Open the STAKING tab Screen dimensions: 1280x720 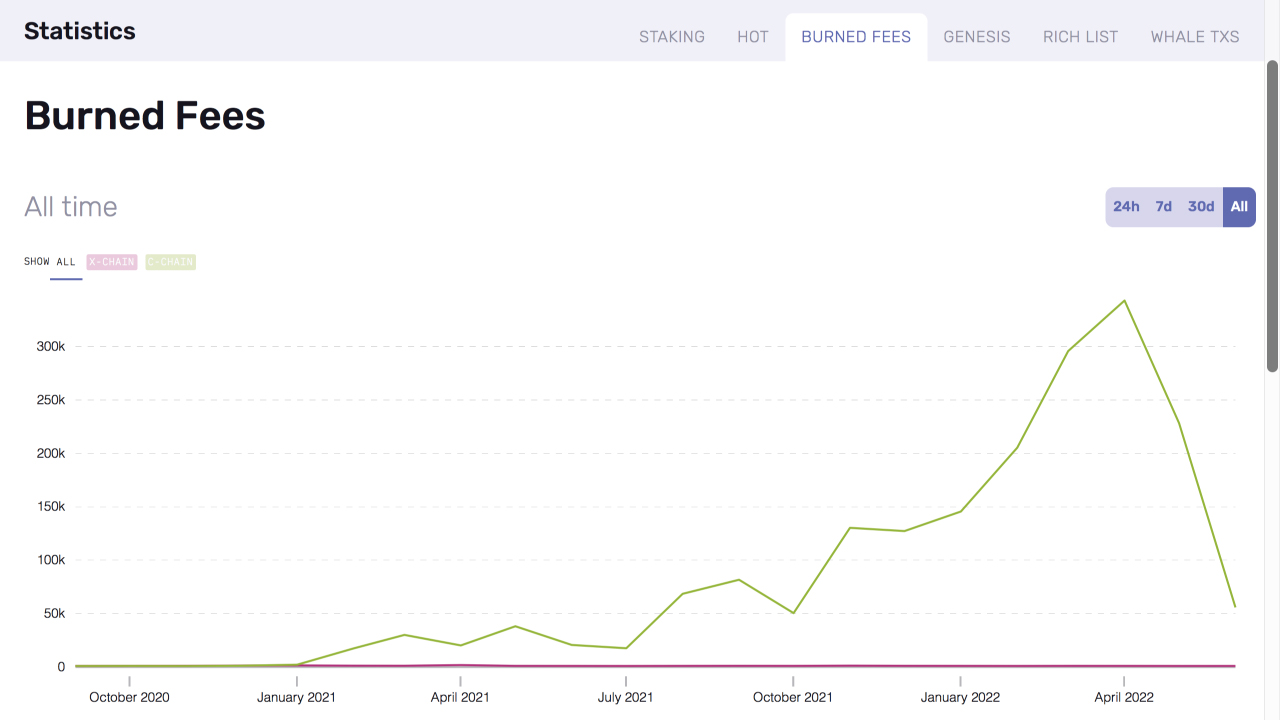tap(672, 37)
